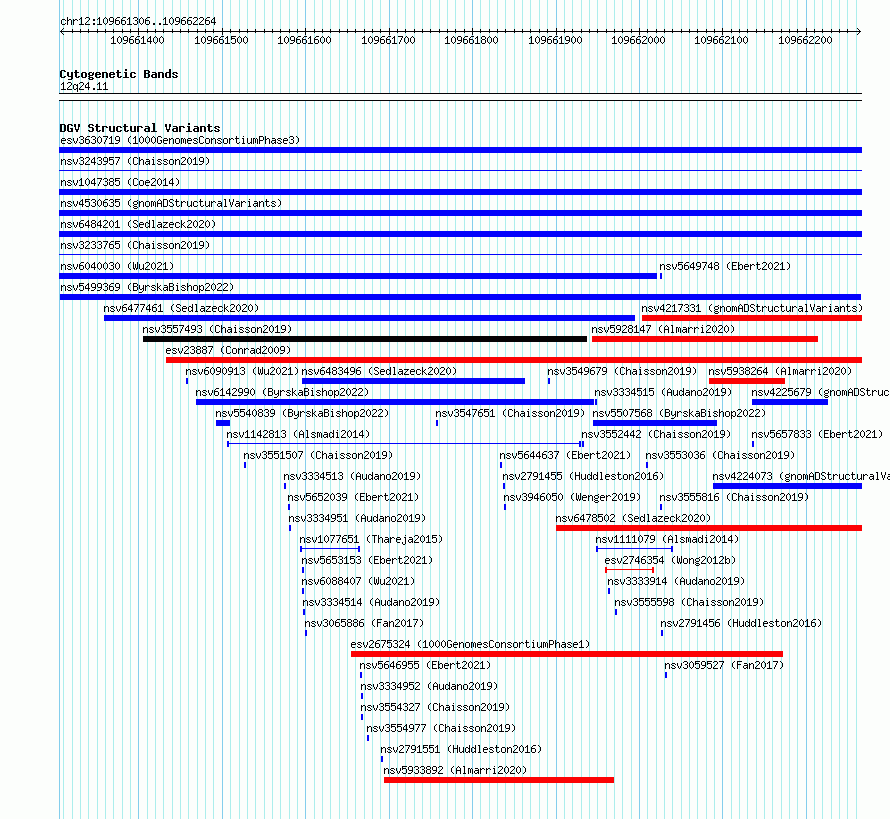Select nsv3555598 (Chaisson2019) label
The image size is (890, 819).
(x=689, y=602)
